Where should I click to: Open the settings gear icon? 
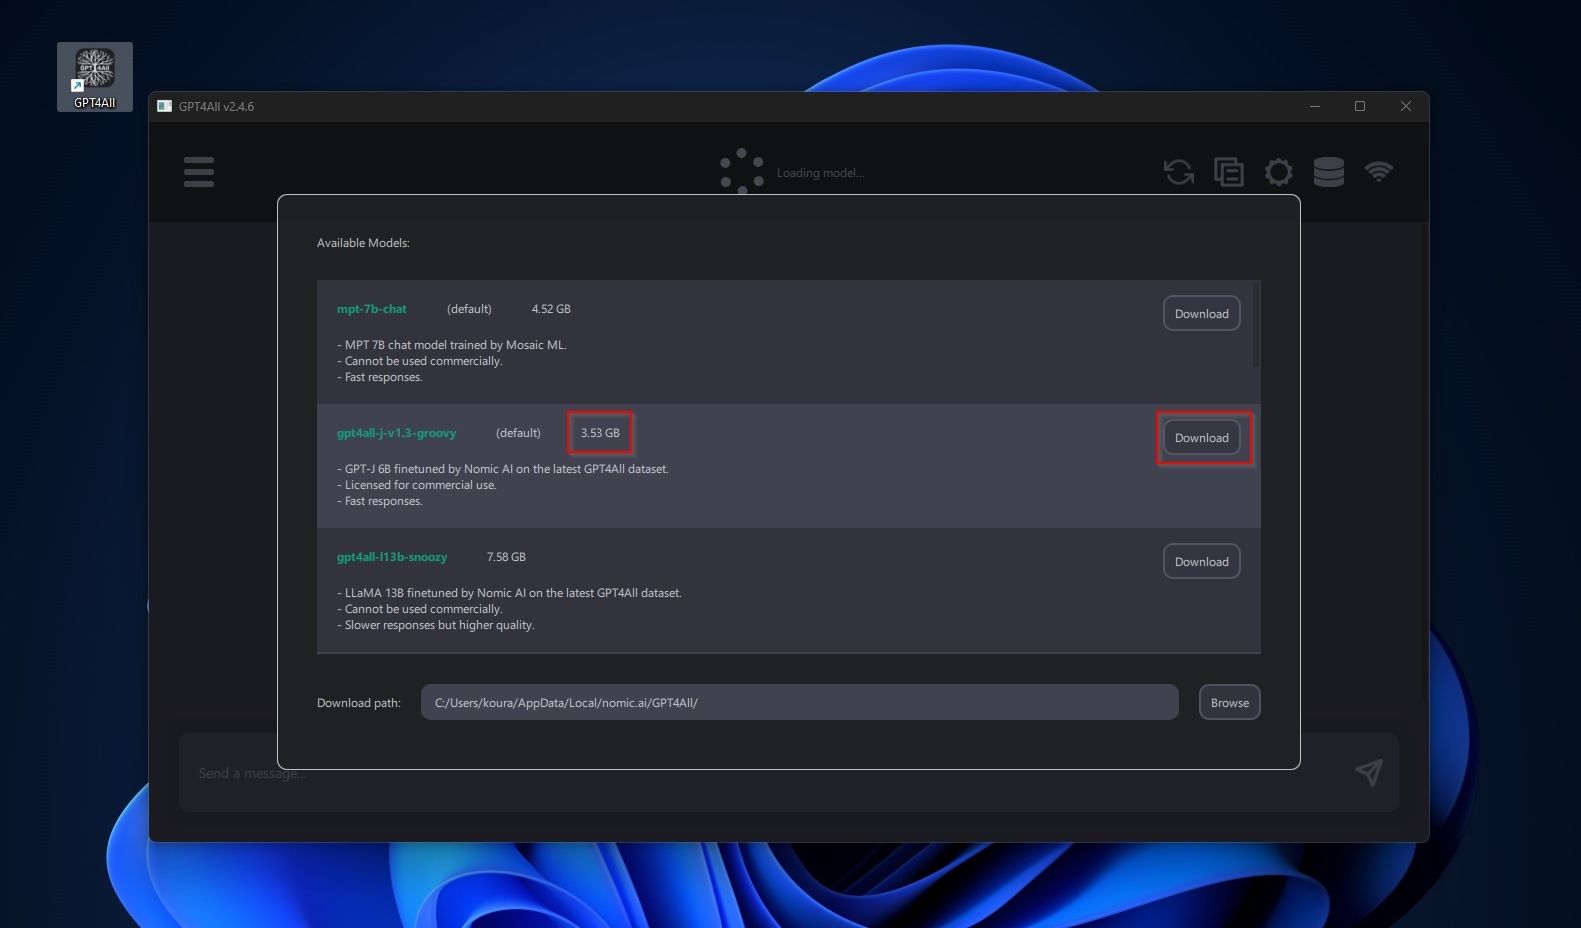pos(1278,172)
